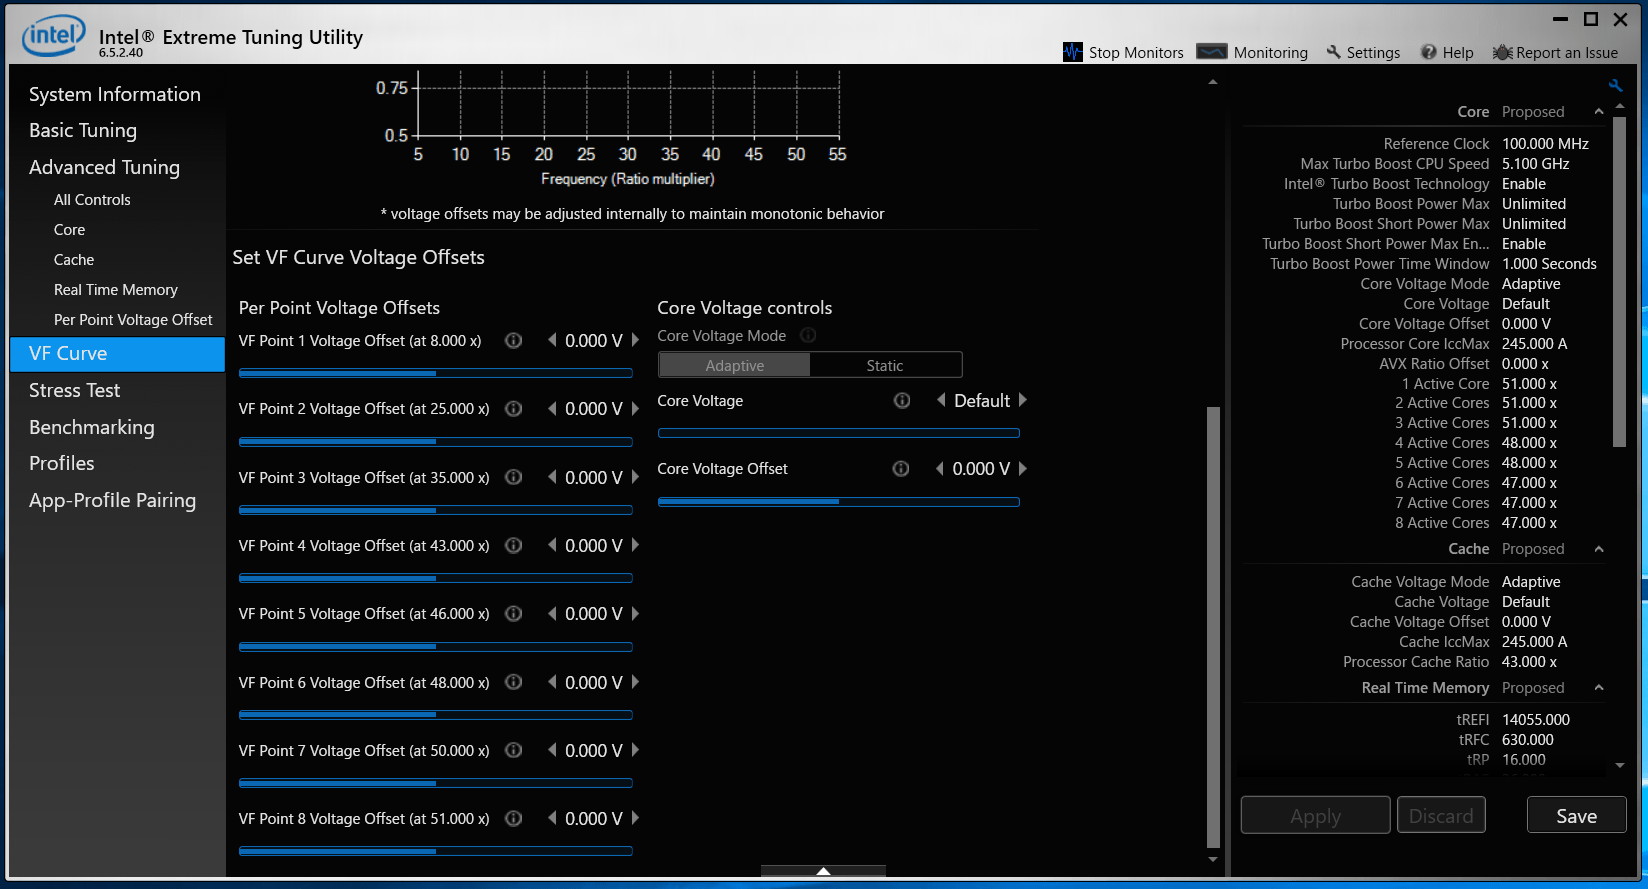Select Per Point Voltage Offset sub-item
Viewport: 1648px width, 889px height.
tap(133, 320)
